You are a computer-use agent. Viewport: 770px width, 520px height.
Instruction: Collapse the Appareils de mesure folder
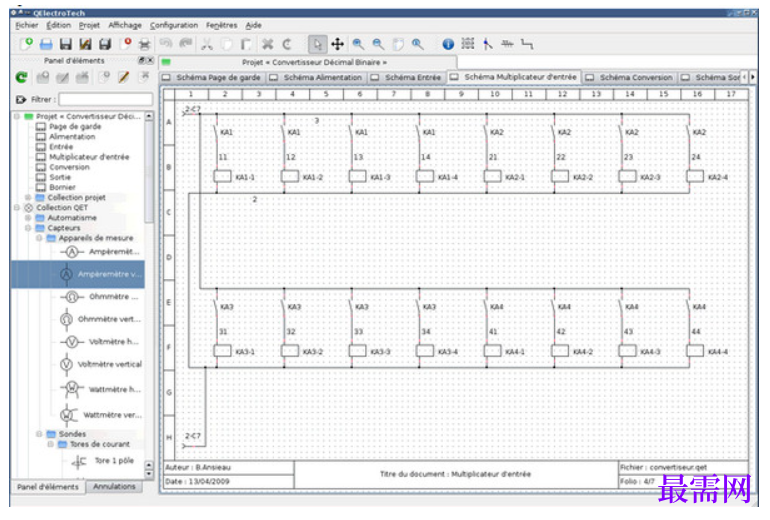point(39,238)
